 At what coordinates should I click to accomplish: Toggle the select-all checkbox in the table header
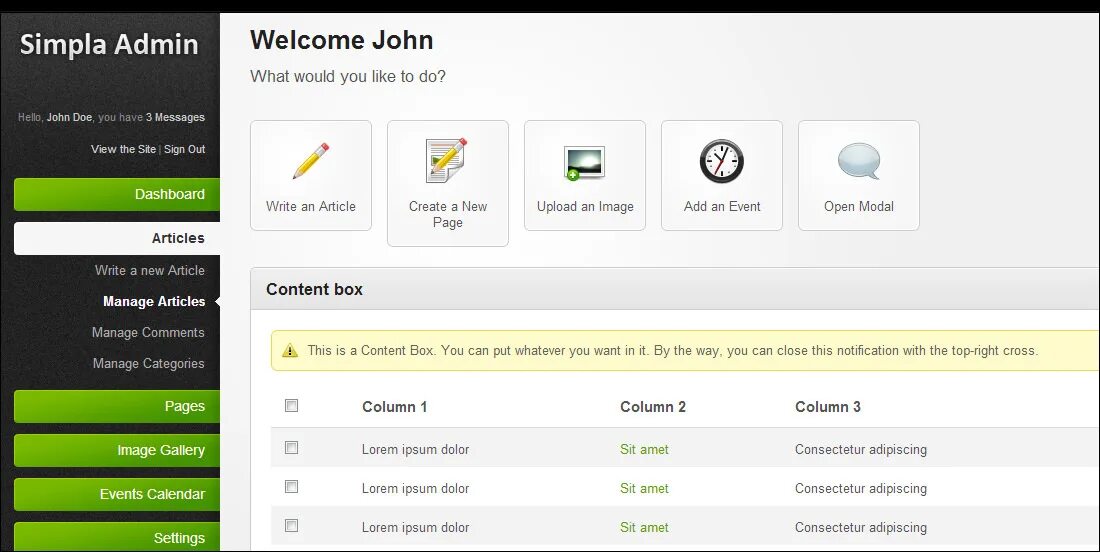[291, 405]
